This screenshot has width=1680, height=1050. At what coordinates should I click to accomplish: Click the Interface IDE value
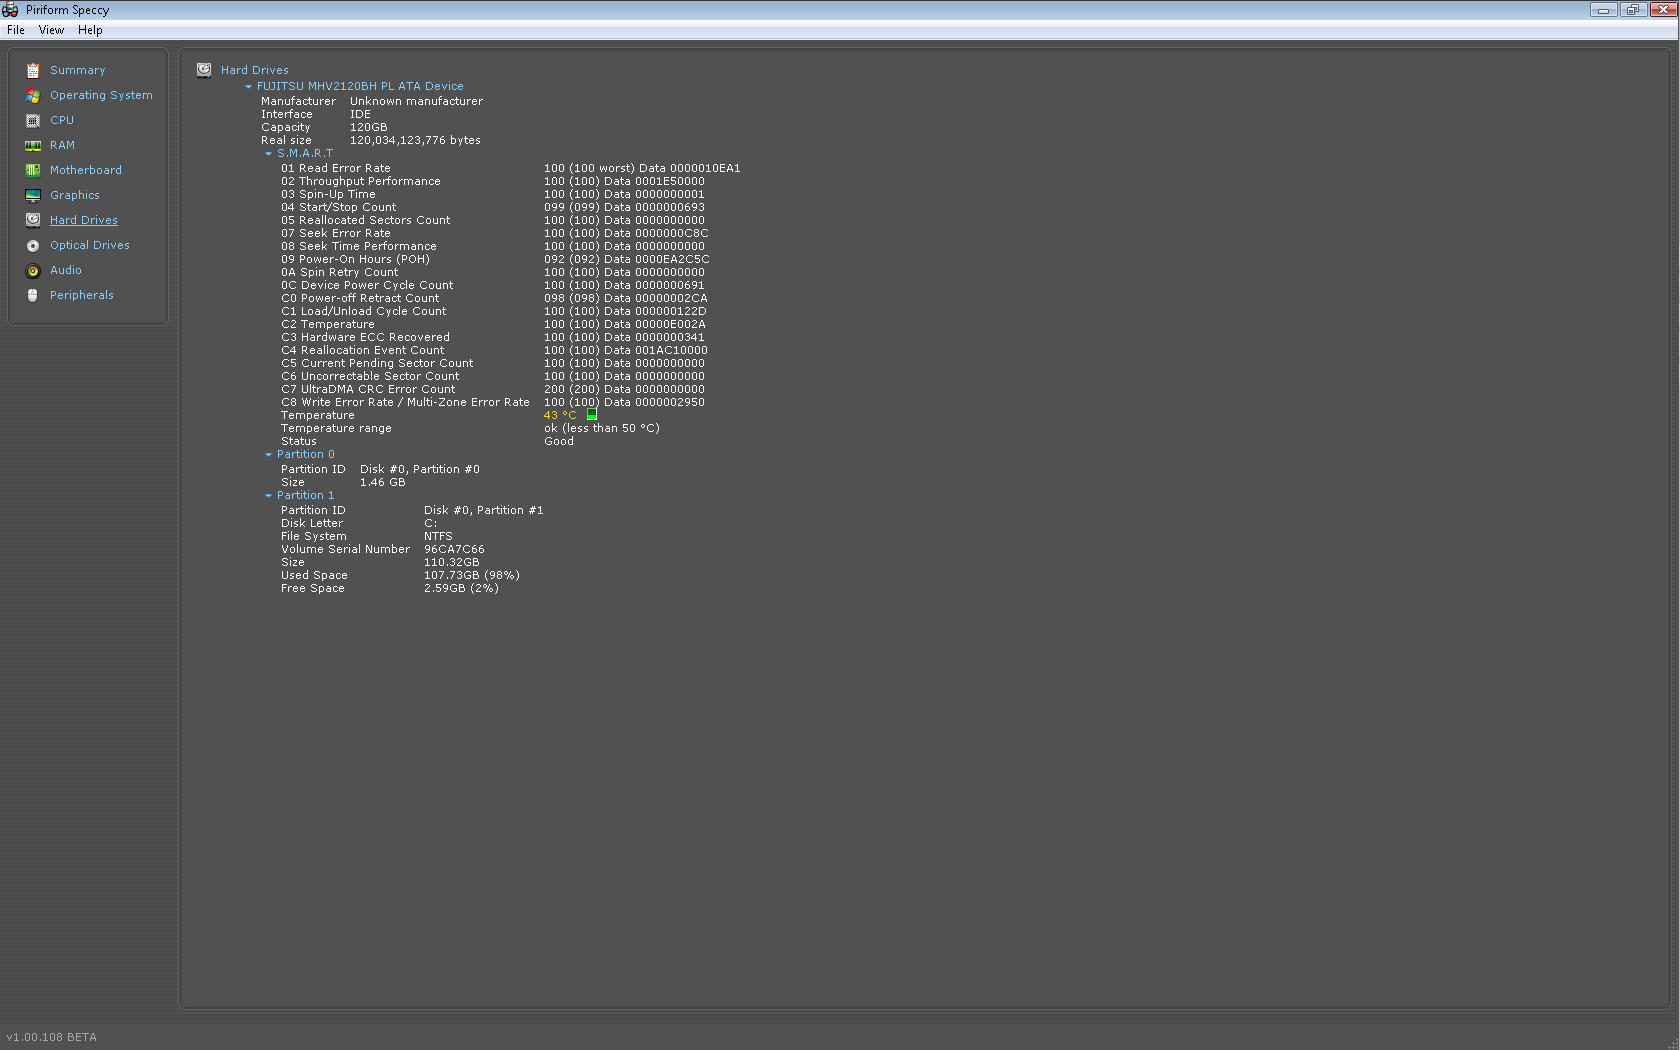coord(360,114)
